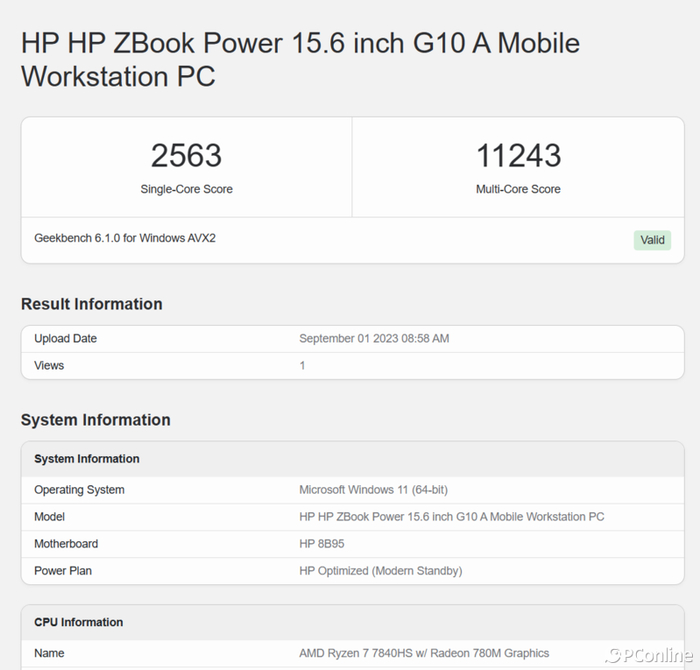Click the large System Information section heading
Screen dimensions: 700x670
pos(96,420)
